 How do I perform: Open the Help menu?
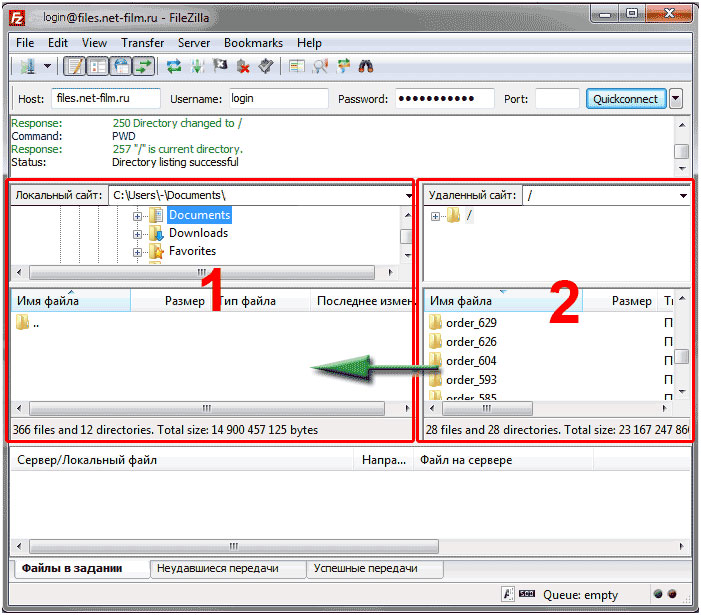[x=309, y=43]
